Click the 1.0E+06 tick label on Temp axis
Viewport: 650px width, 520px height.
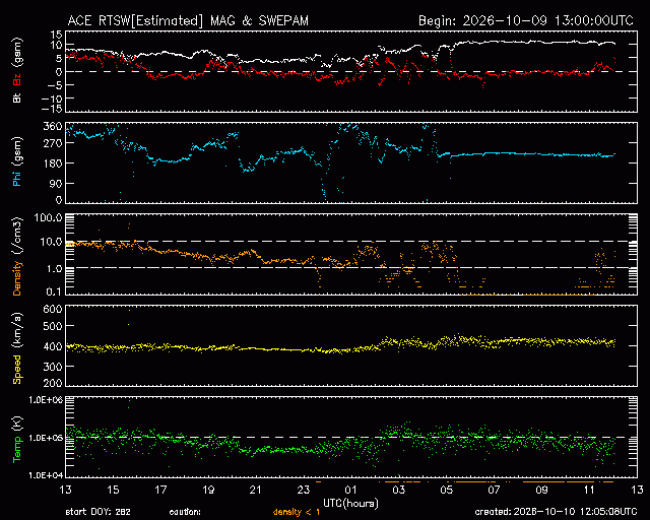(x=46, y=400)
